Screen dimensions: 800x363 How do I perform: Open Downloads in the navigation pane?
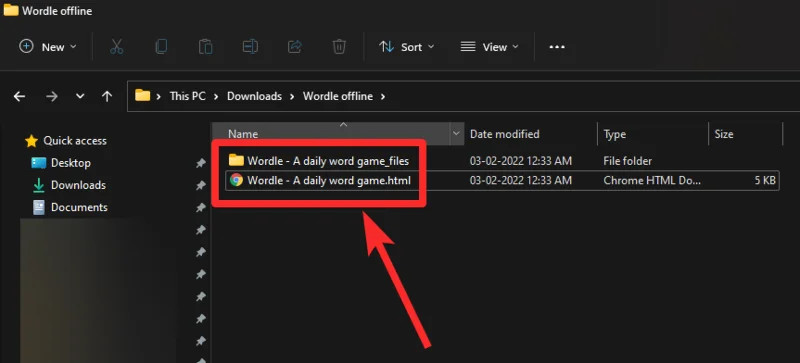click(79, 185)
